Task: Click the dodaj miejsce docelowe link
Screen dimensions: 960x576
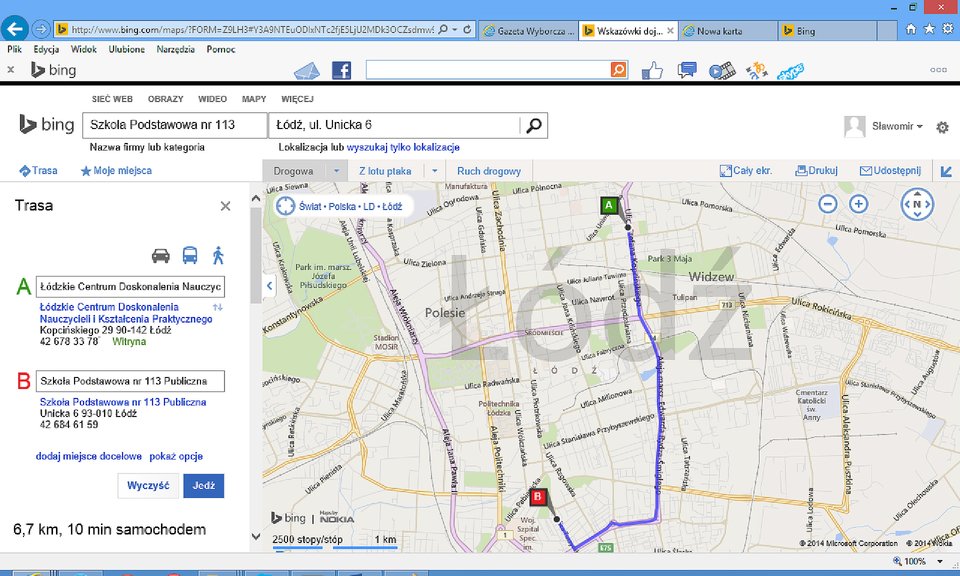Action: tap(89, 457)
